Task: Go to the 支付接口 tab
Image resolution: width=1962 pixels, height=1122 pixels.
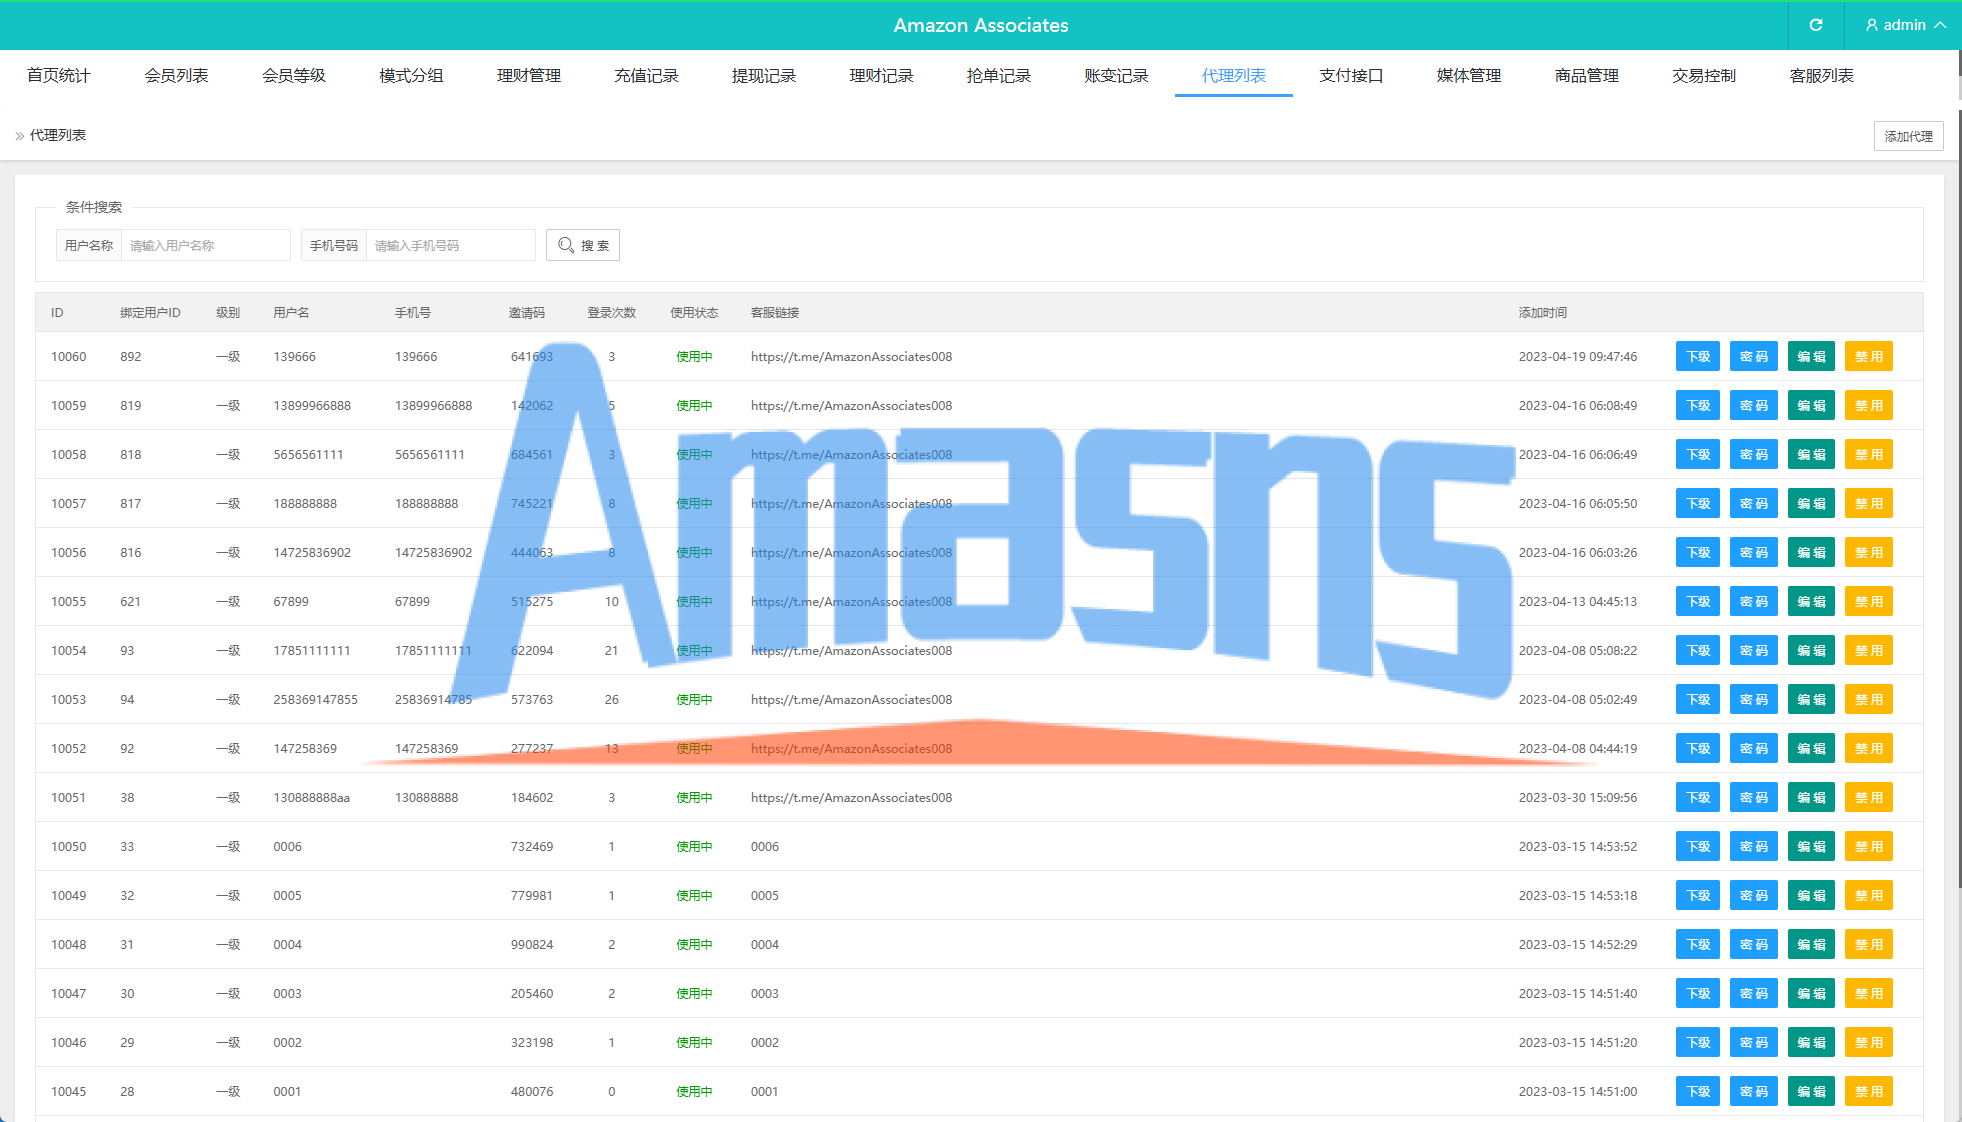Action: coord(1351,76)
